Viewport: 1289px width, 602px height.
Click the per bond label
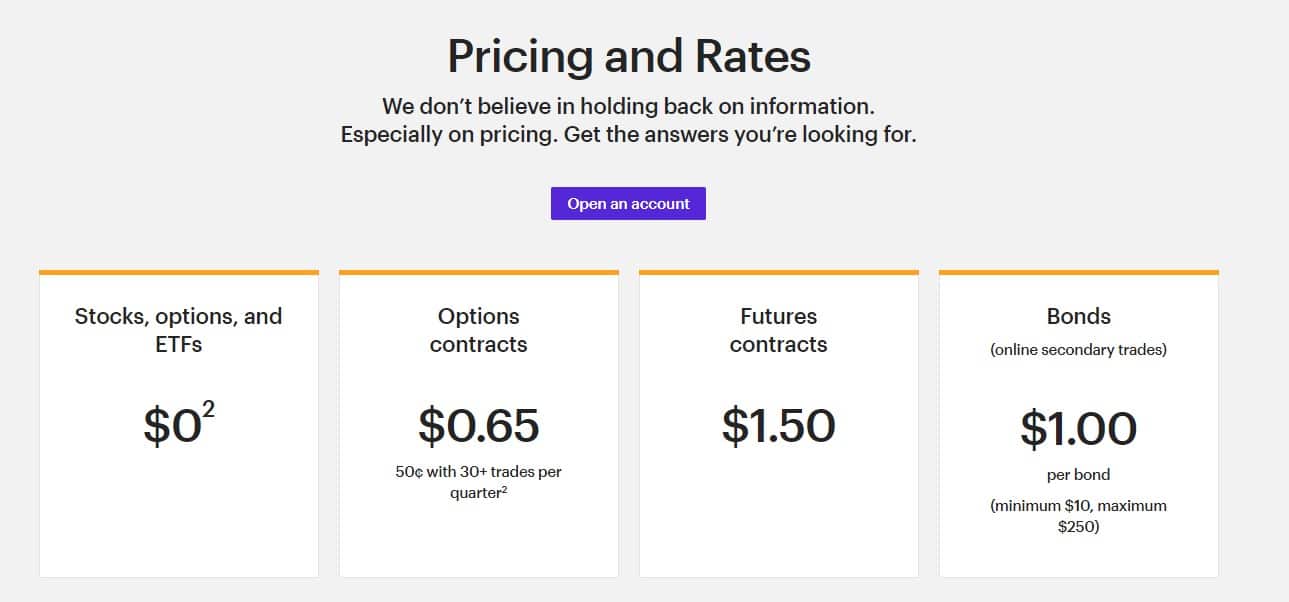coord(1079,475)
